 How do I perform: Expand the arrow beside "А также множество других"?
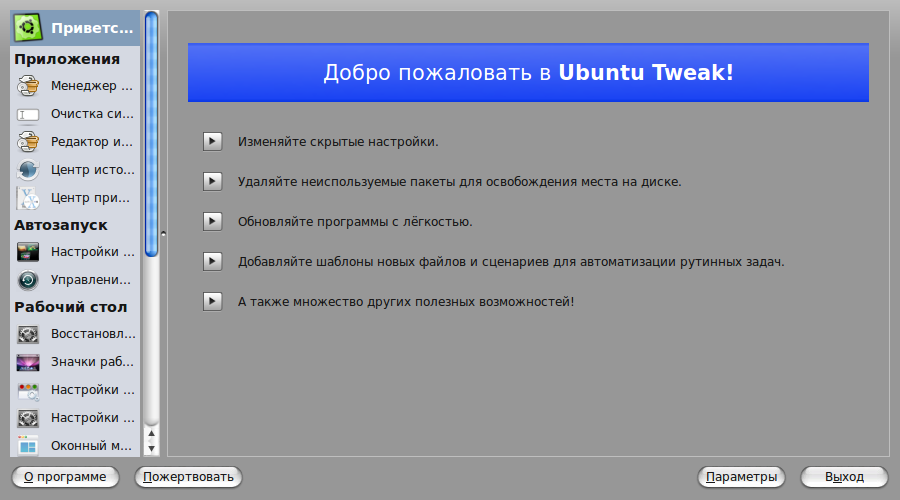pos(212,301)
